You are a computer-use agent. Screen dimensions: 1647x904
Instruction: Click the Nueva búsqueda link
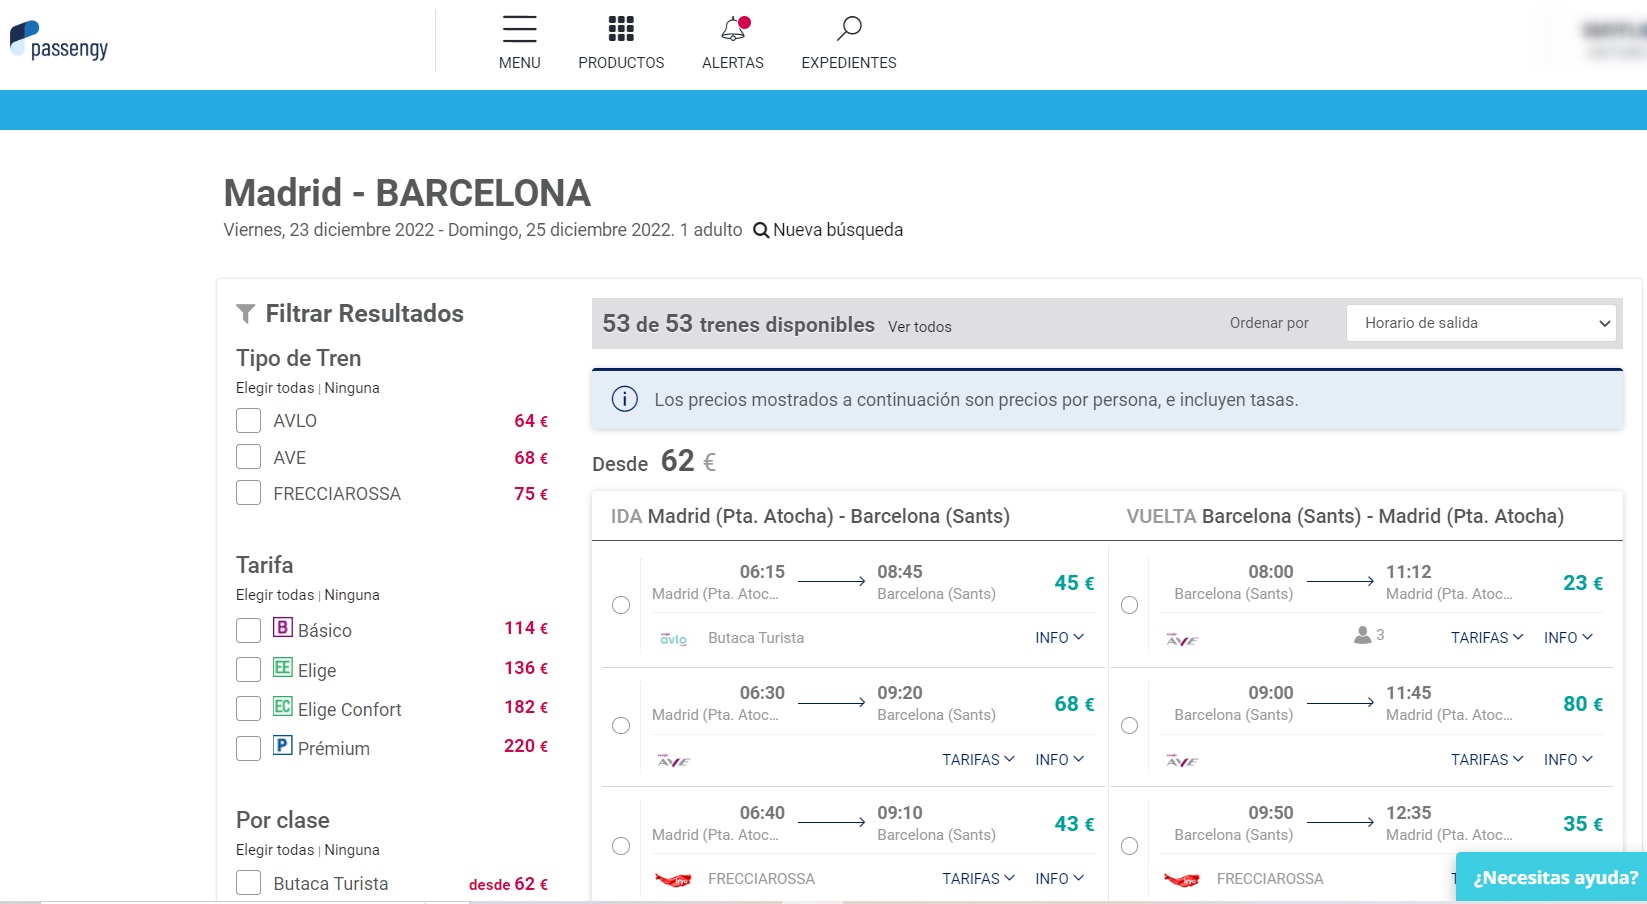pos(828,230)
